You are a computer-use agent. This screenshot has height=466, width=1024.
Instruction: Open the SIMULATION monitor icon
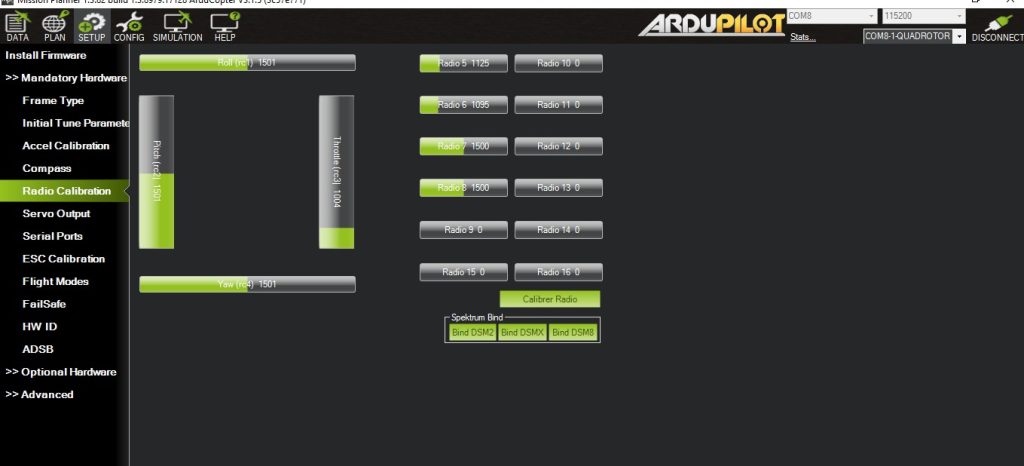click(x=178, y=24)
